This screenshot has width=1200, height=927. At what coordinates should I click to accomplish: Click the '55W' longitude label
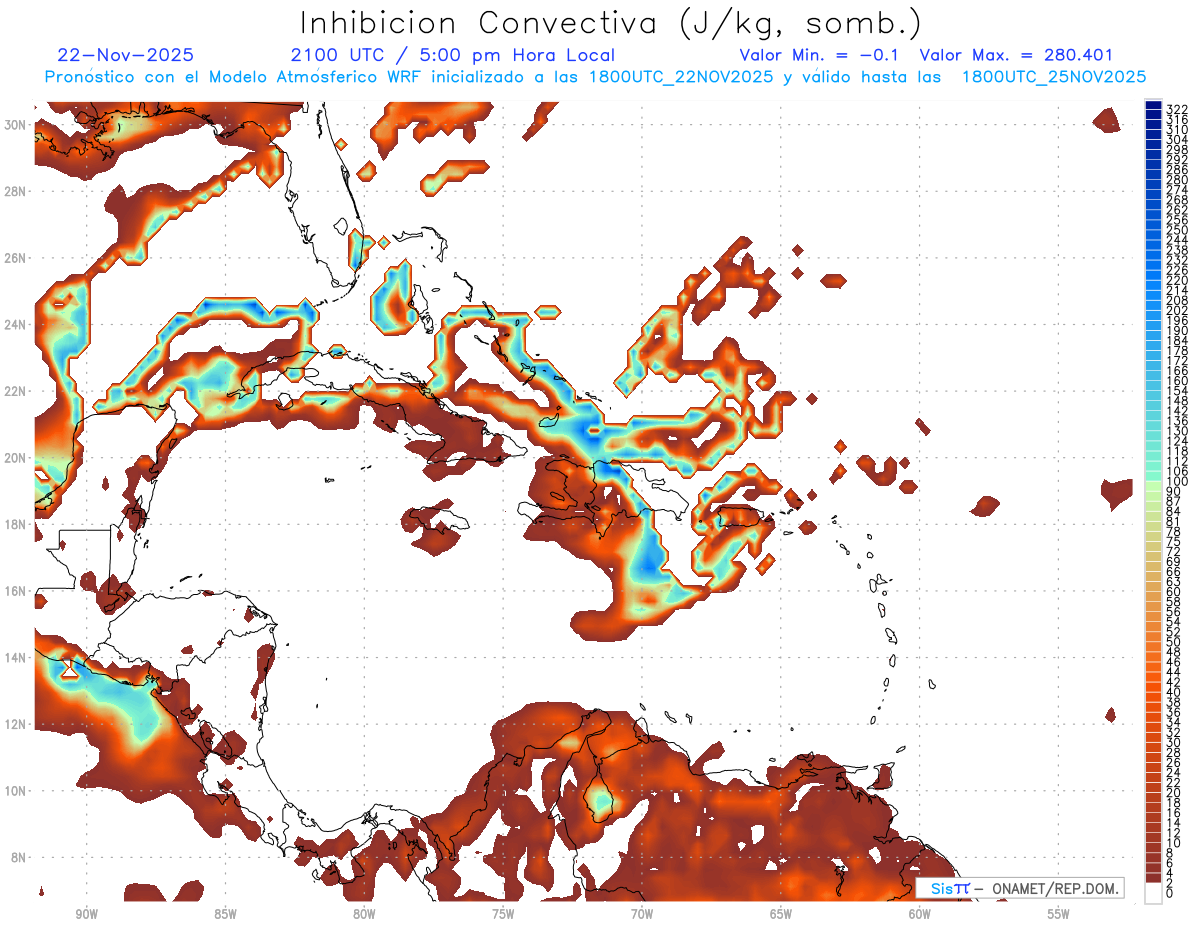(x=1059, y=914)
